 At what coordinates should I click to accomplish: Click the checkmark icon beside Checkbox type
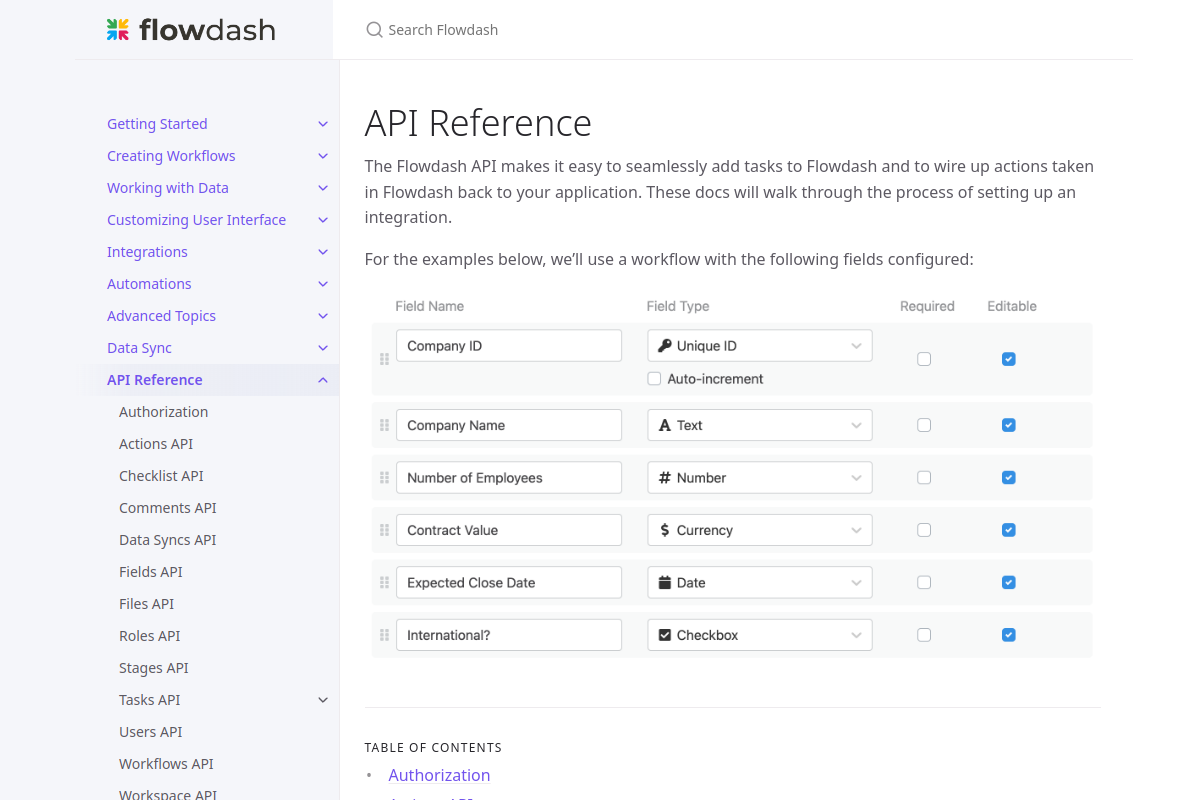665,635
